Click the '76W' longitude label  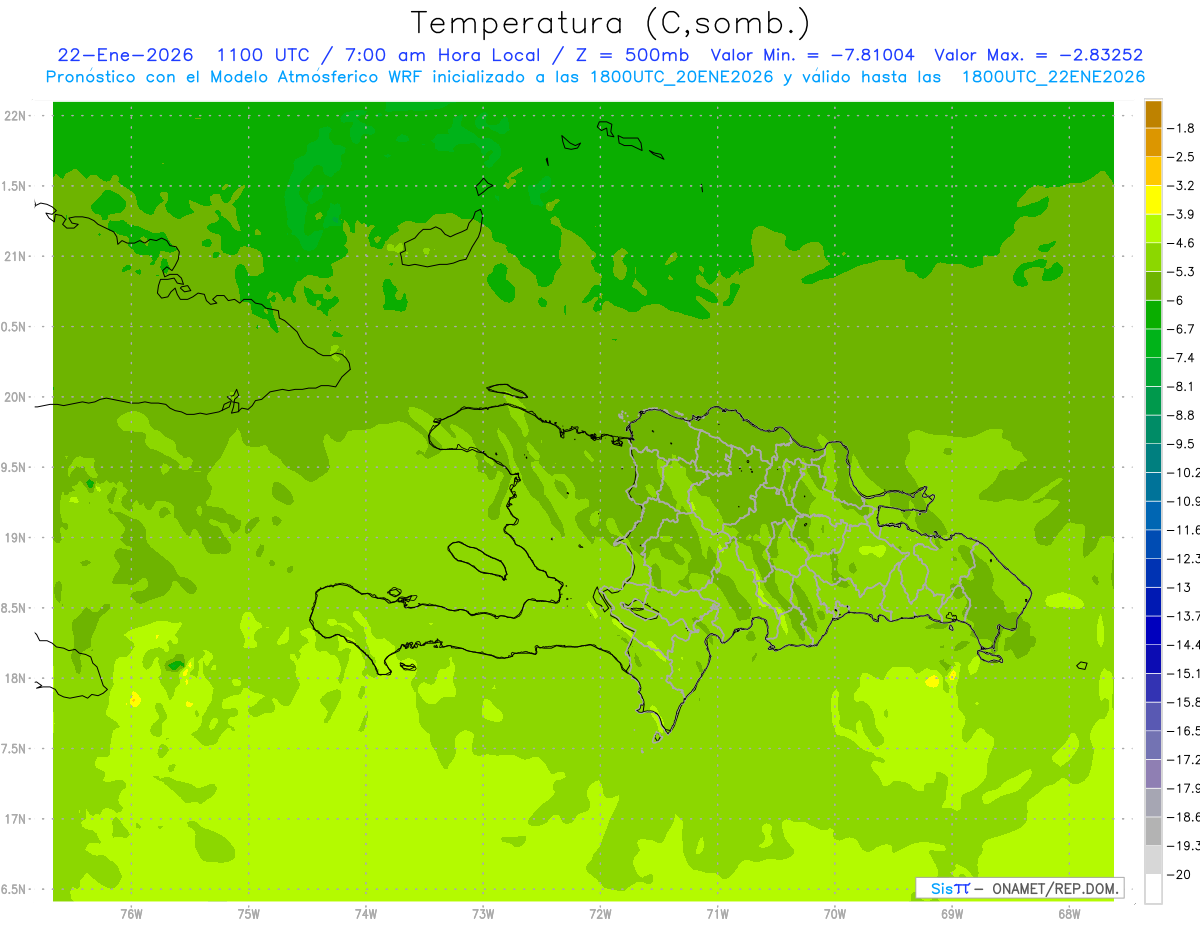click(x=131, y=913)
